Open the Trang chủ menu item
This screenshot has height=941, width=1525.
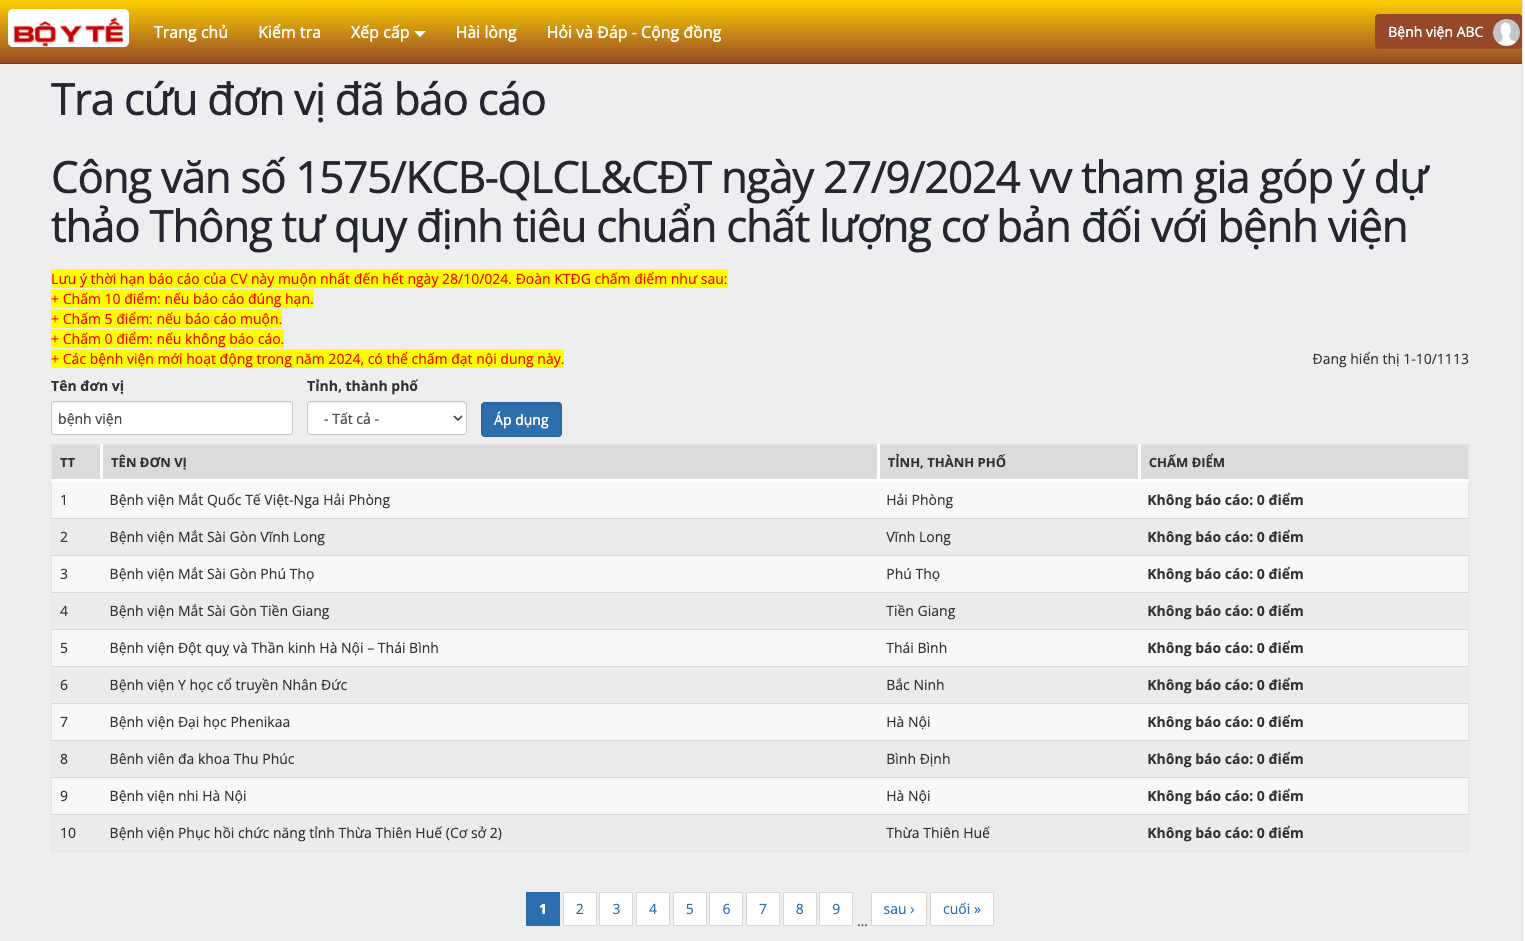pyautogui.click(x=191, y=32)
